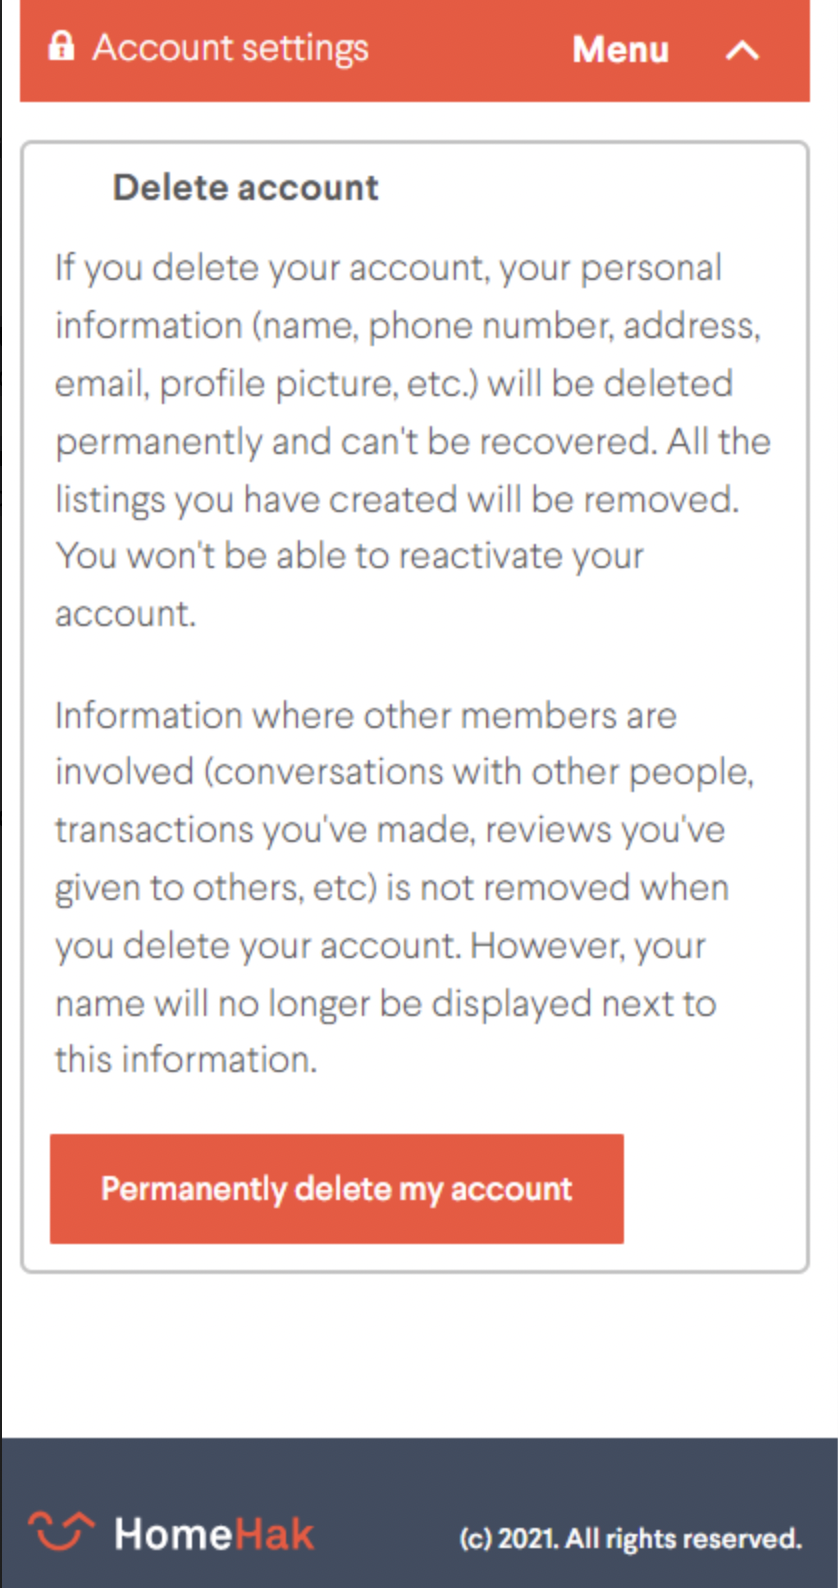The height and width of the screenshot is (1588, 838).
Task: Collapse the menu with the up chevron
Action: tap(742, 50)
